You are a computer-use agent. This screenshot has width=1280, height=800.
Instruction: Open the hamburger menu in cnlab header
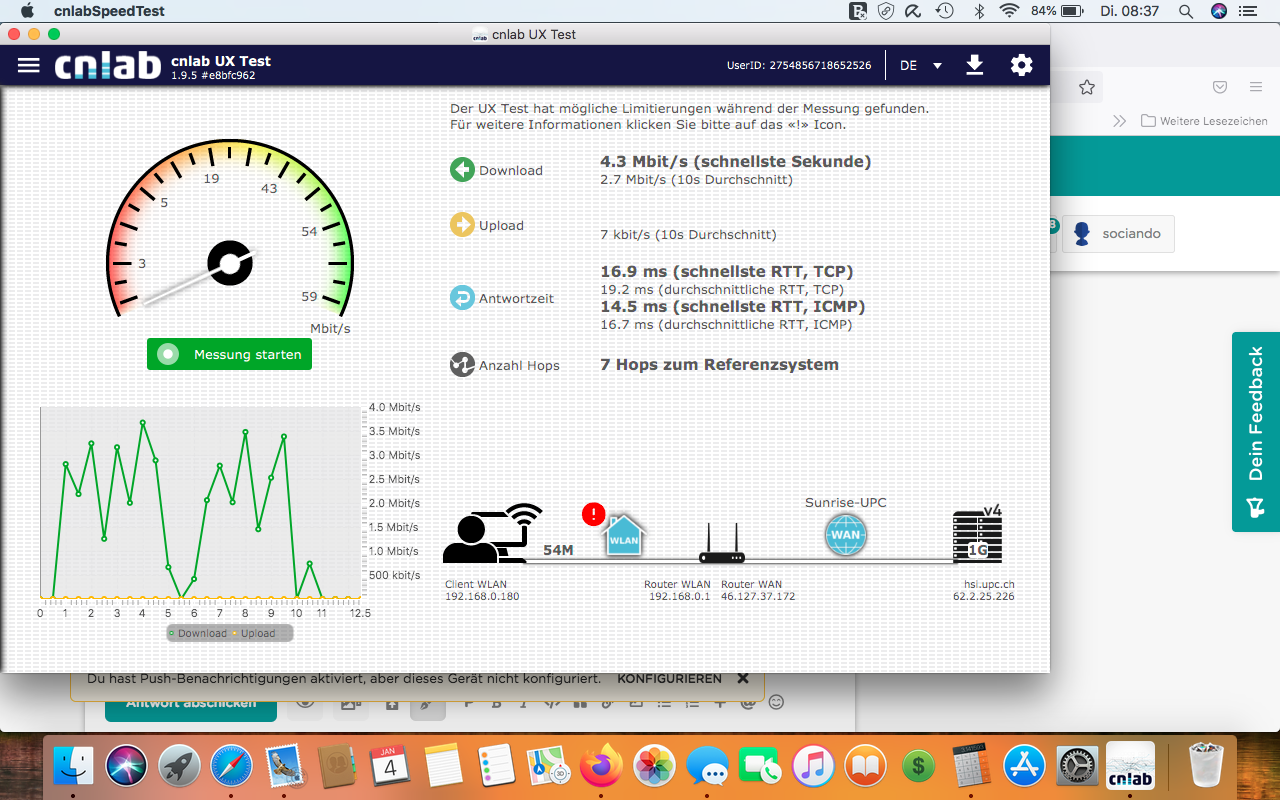click(x=29, y=65)
